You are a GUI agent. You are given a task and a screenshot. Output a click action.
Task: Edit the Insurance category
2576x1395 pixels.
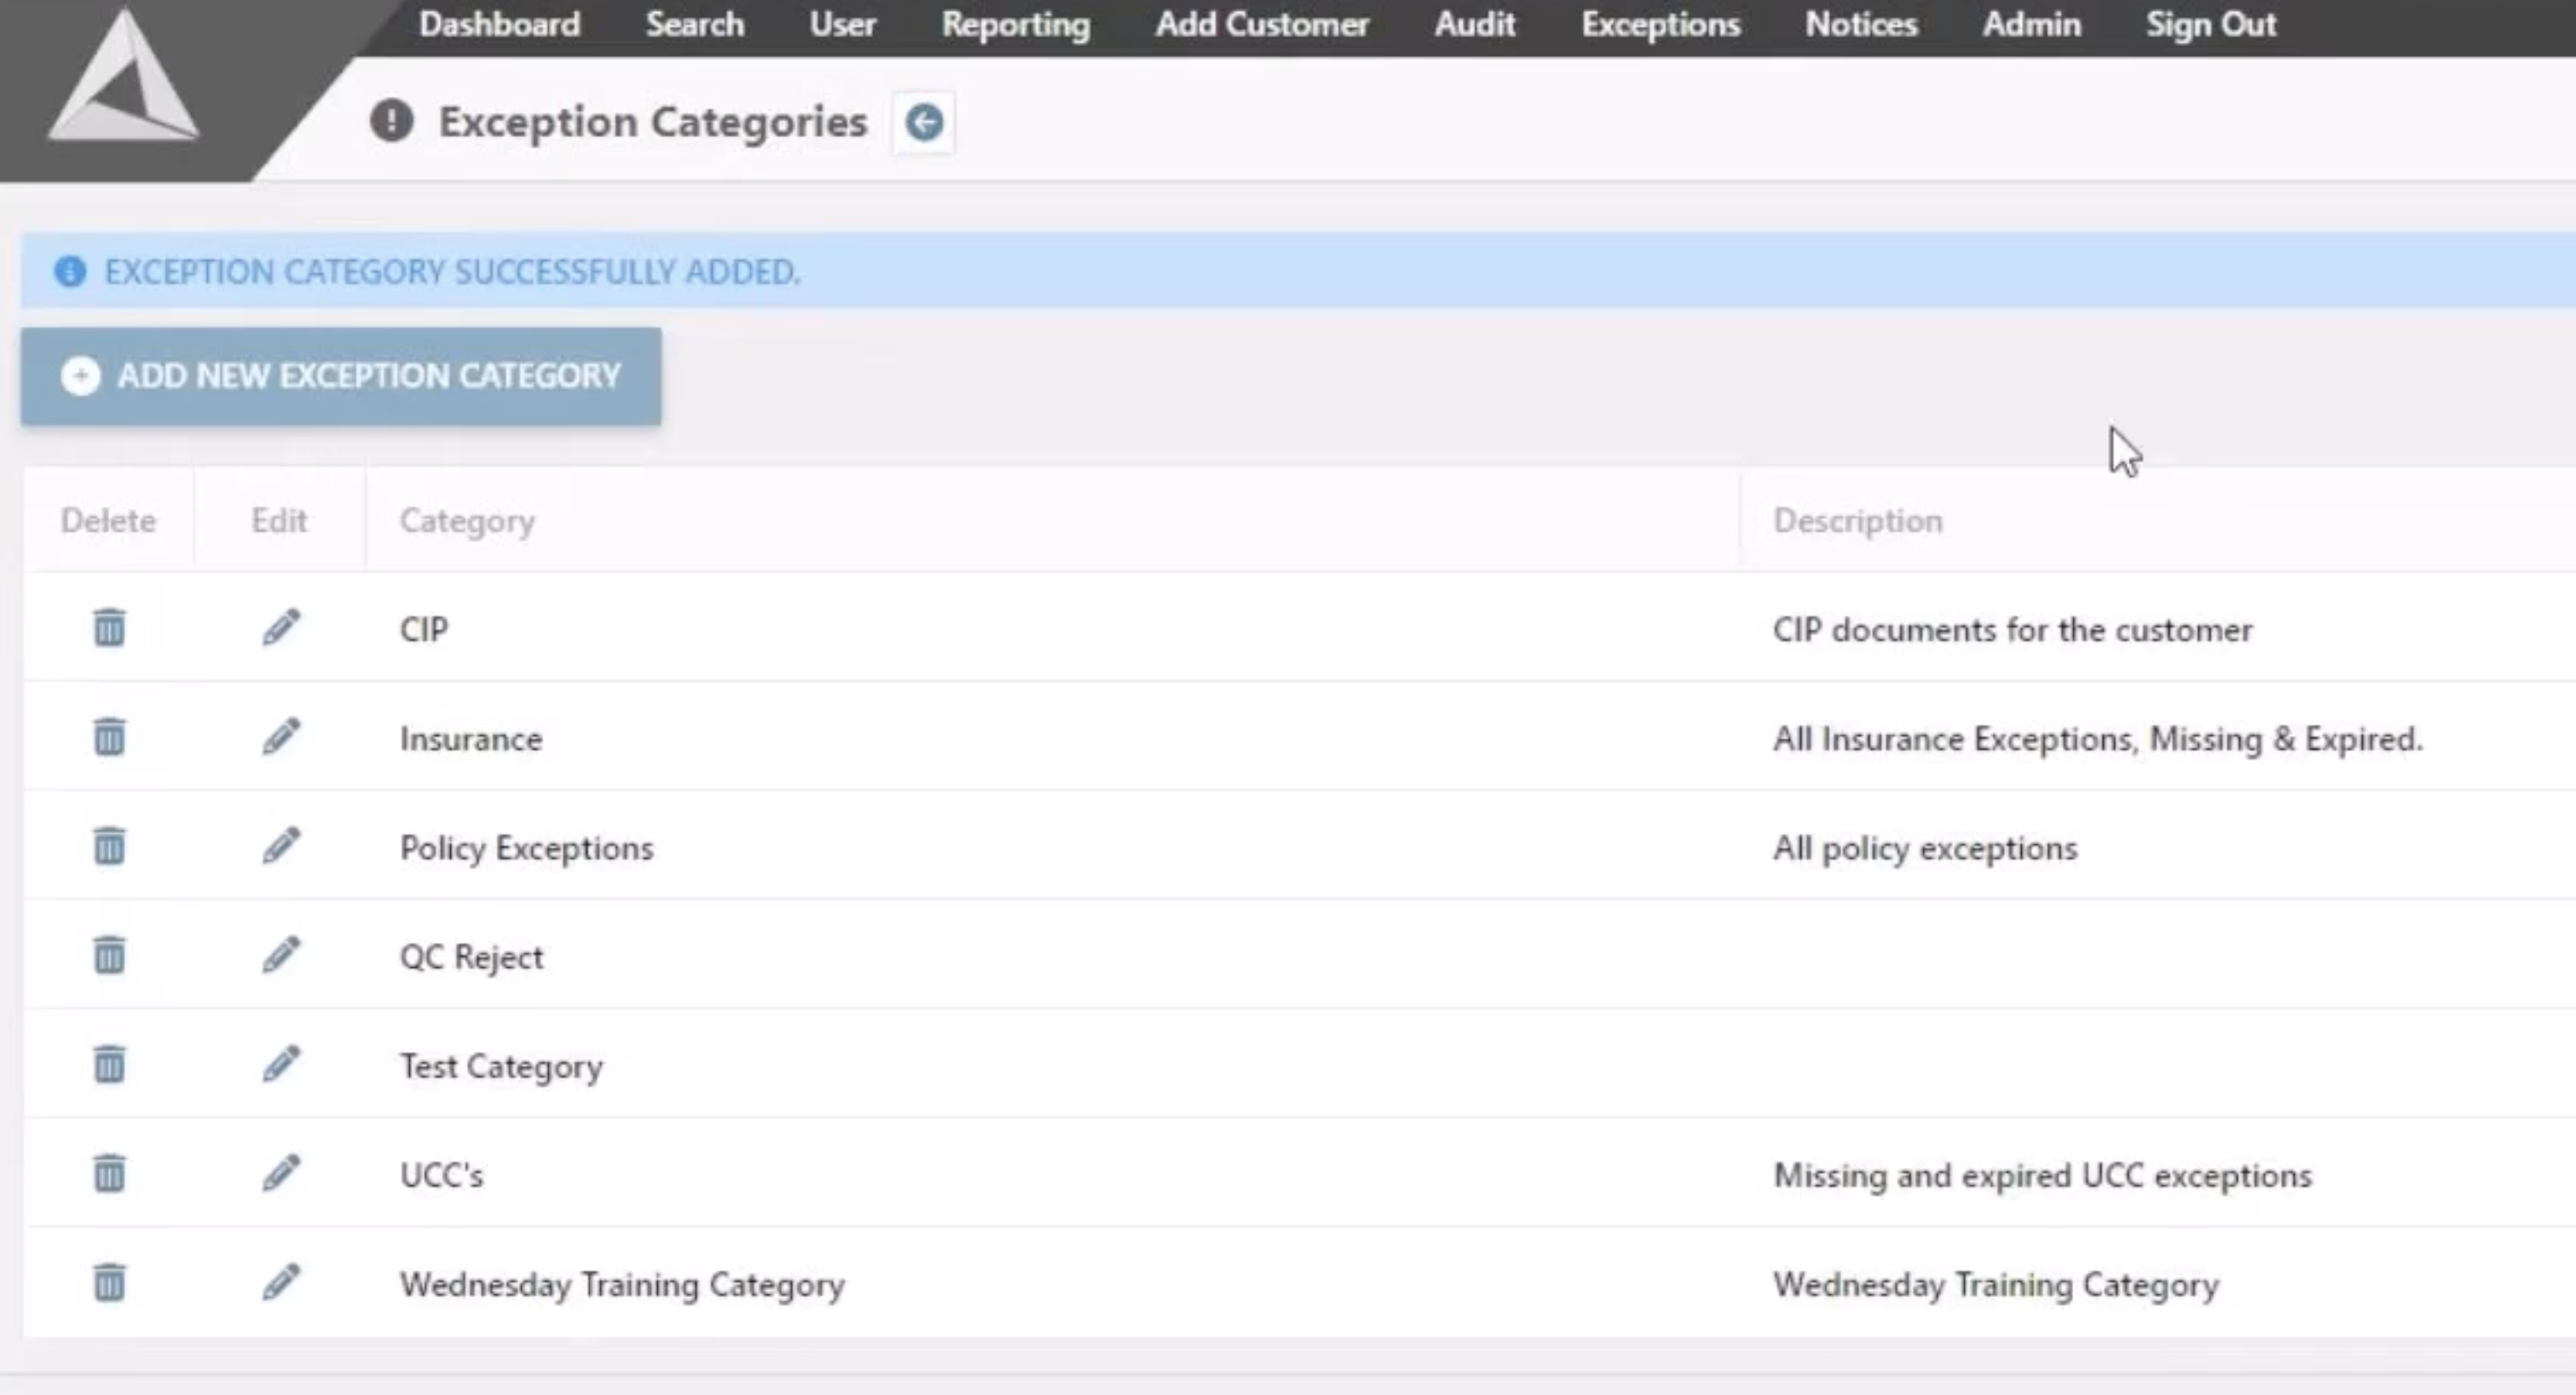click(x=281, y=737)
